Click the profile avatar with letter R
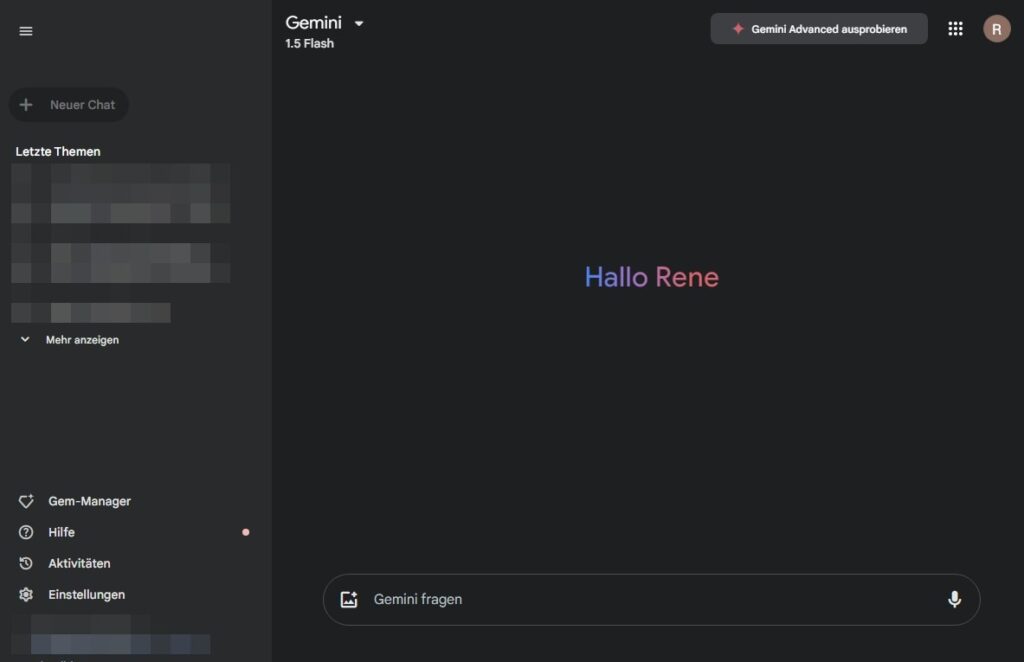 point(996,29)
